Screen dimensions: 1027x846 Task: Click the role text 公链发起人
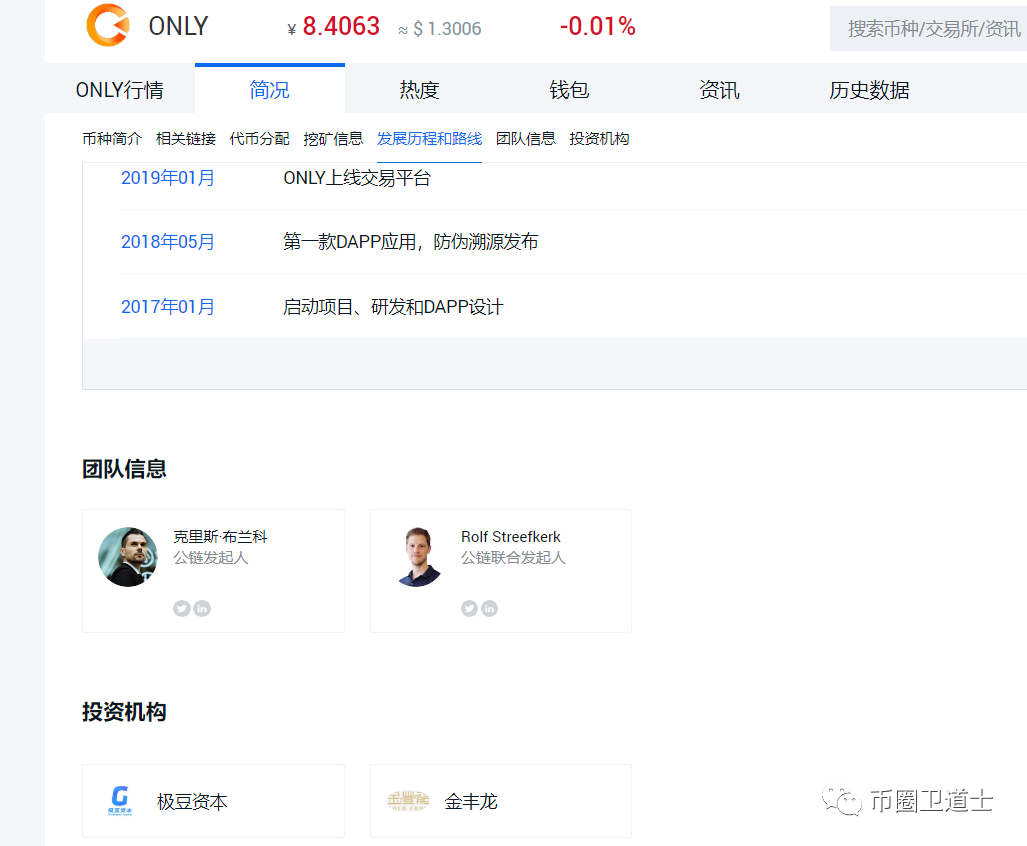coord(210,558)
